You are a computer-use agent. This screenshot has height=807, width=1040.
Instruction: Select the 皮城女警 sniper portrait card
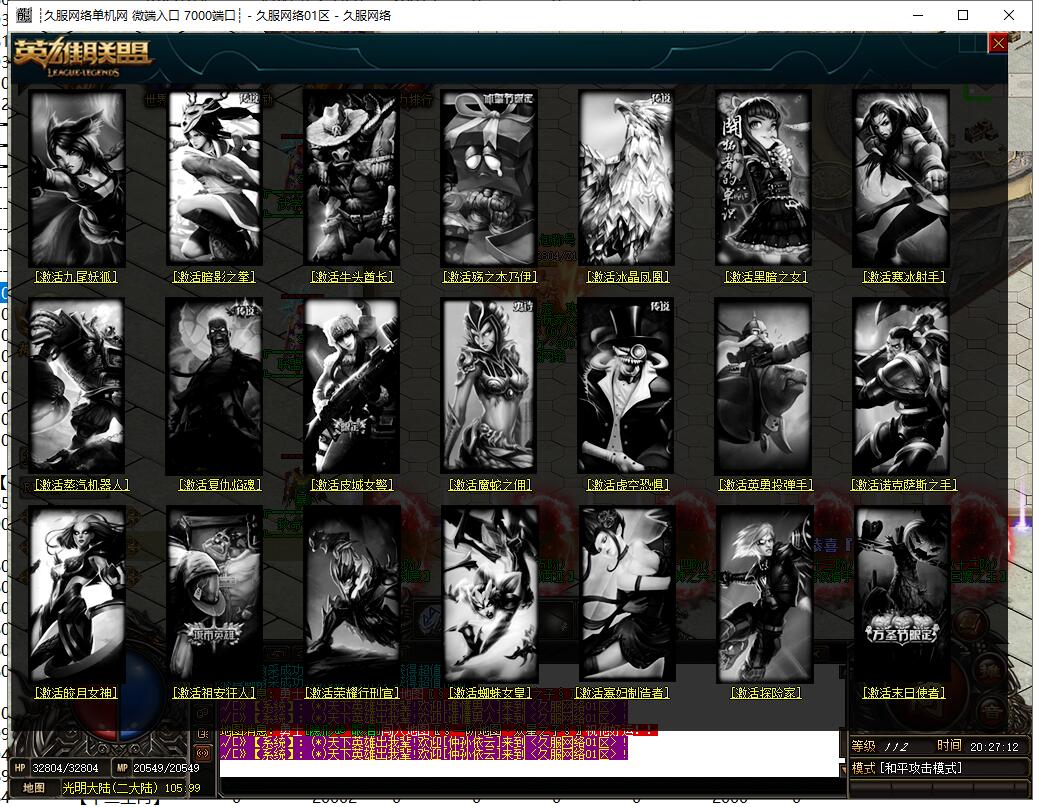tap(352, 386)
